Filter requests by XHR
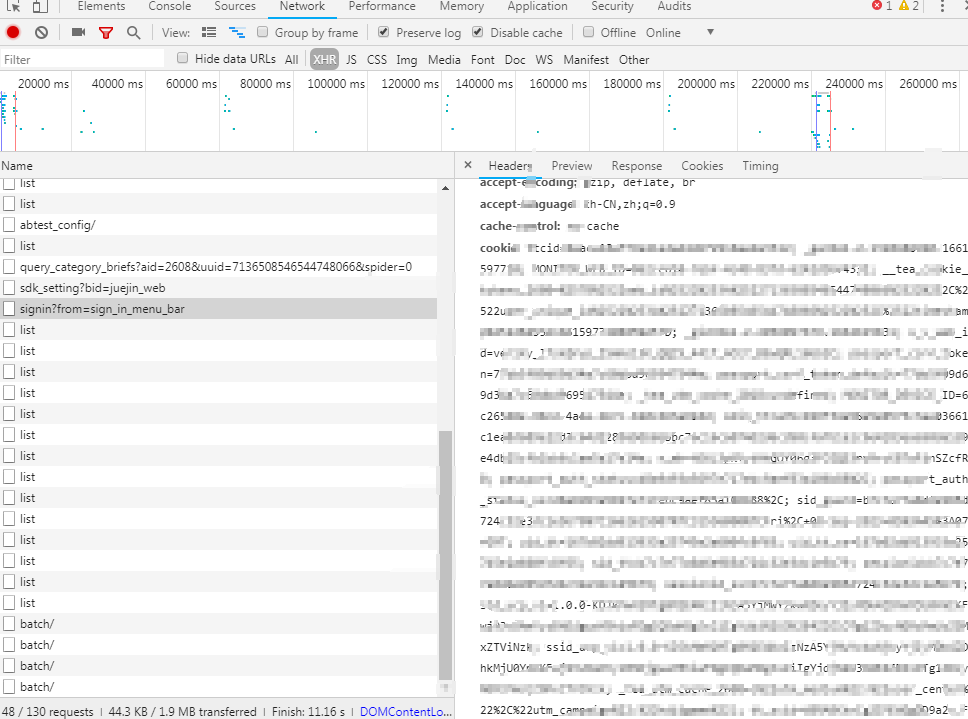 click(324, 59)
